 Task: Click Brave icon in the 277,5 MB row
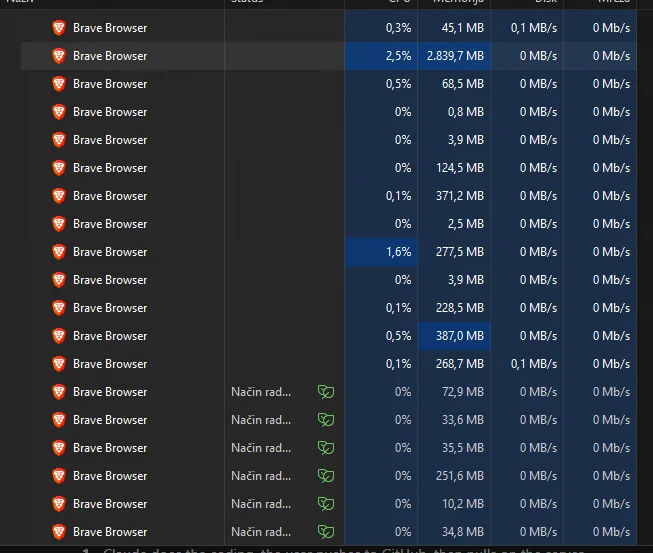pyautogui.click(x=59, y=252)
